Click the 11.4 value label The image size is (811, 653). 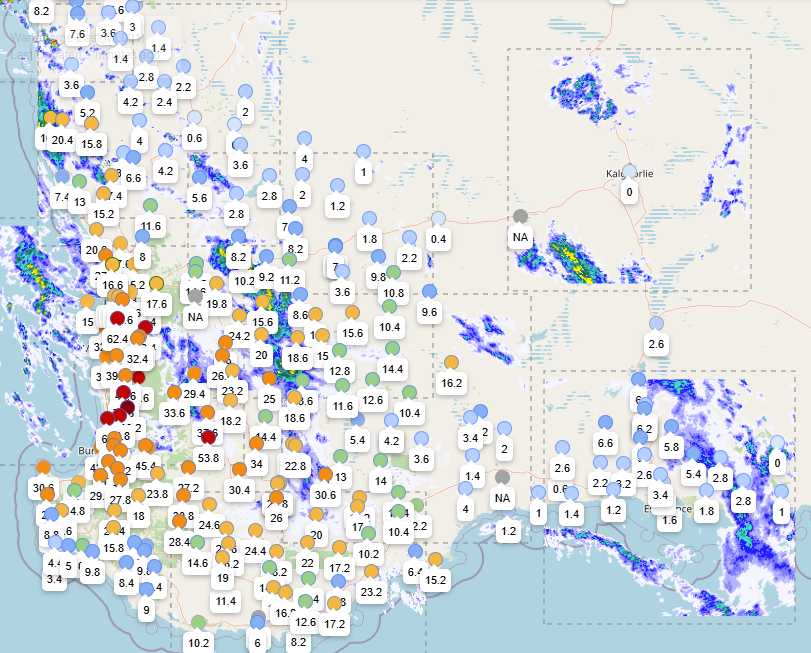pos(226,601)
